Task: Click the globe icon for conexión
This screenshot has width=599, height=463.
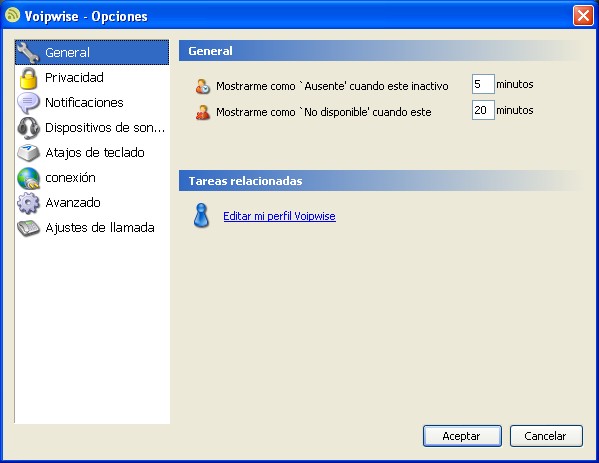Action: tap(28, 178)
